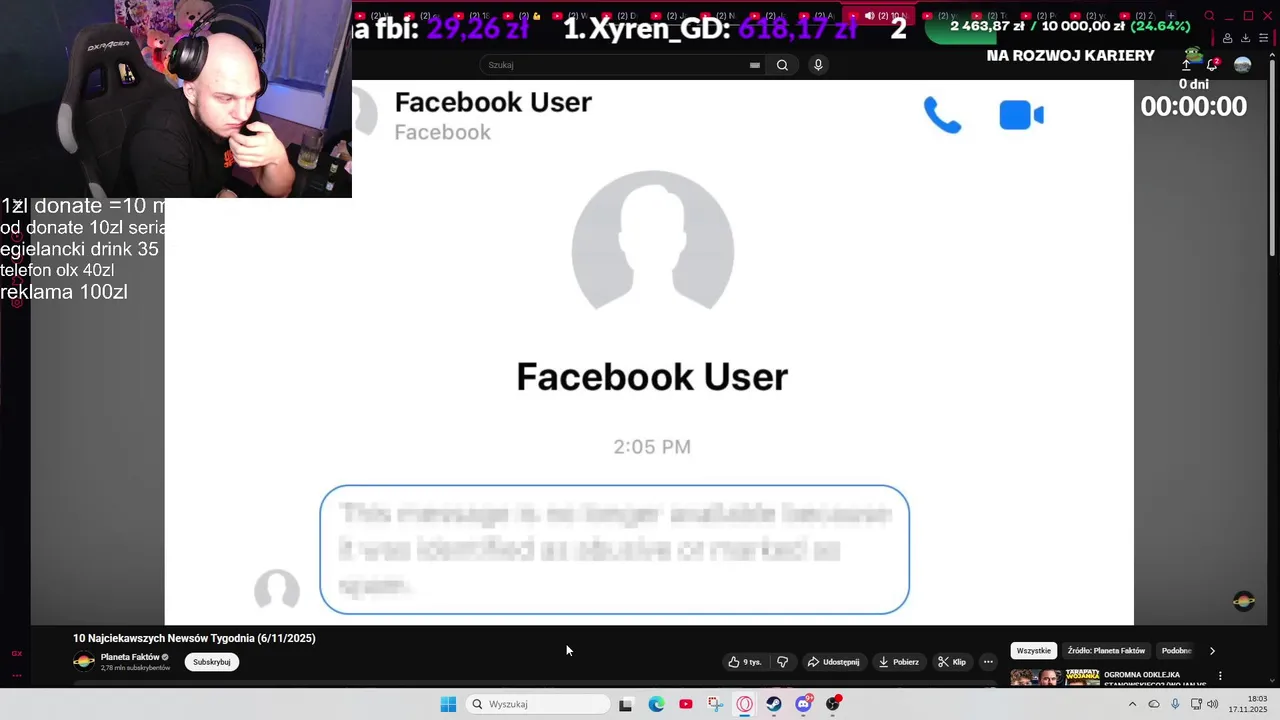1280x720 pixels.
Task: Open red YouTube app on taskbar
Action: (x=685, y=704)
